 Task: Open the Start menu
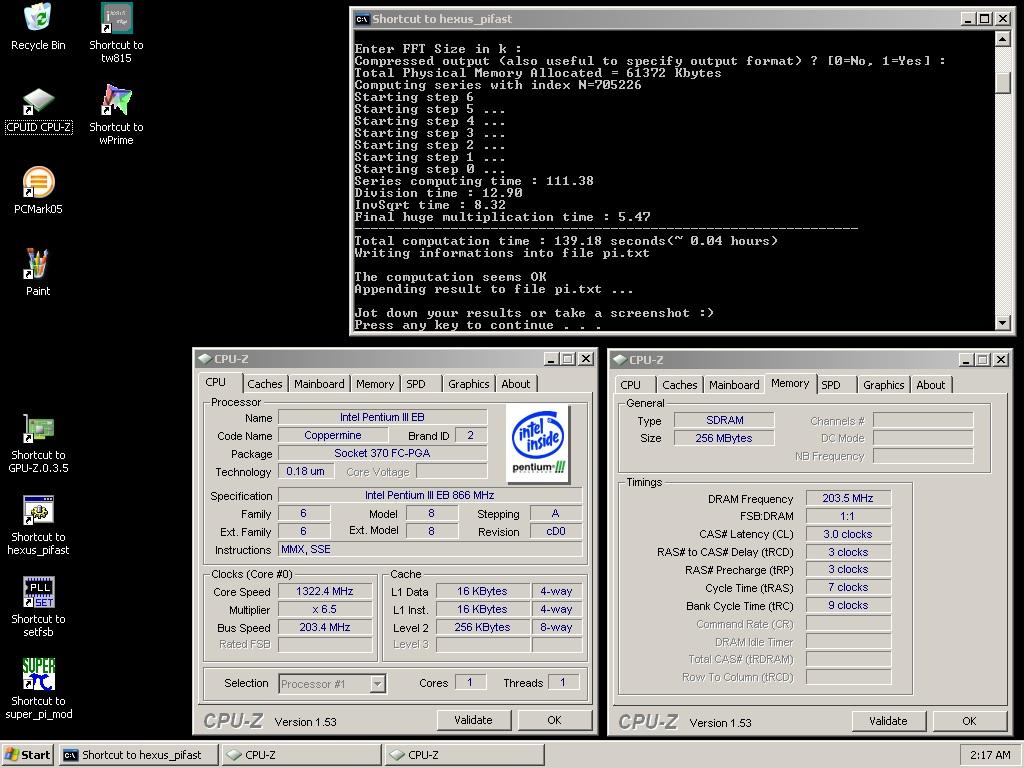(x=27, y=755)
